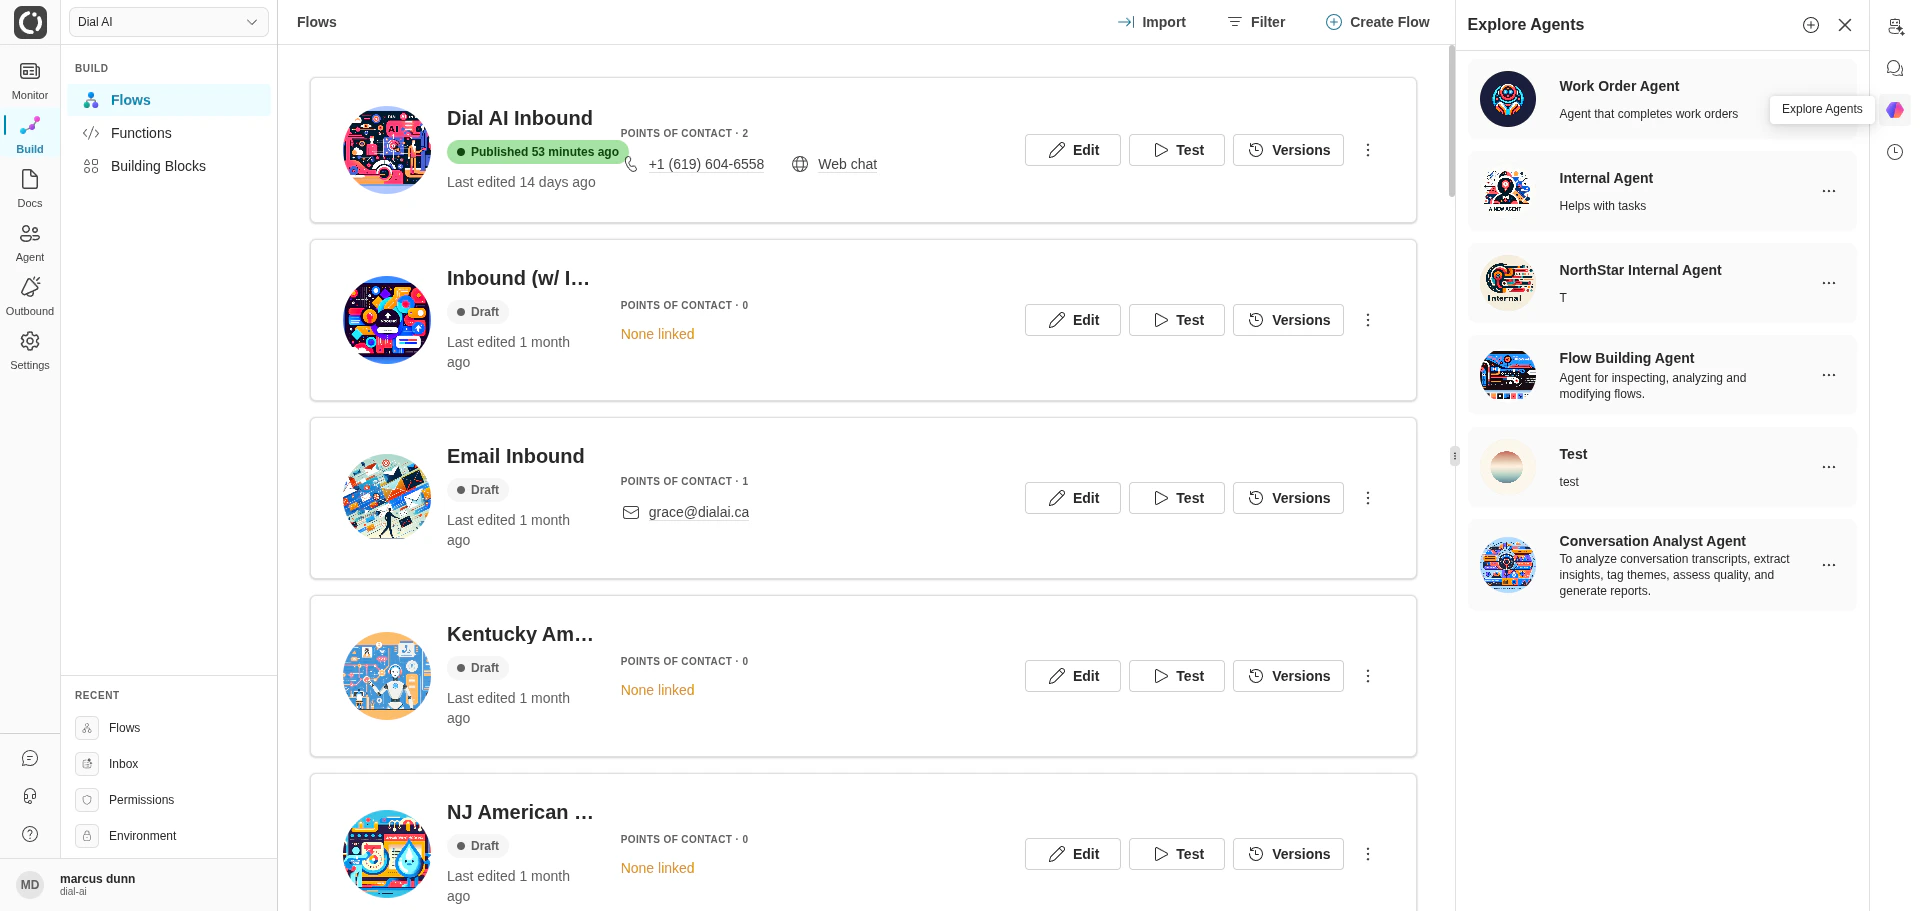Open more options for Kentucky Am… flow
This screenshot has height=911, width=1920.
1368,676
